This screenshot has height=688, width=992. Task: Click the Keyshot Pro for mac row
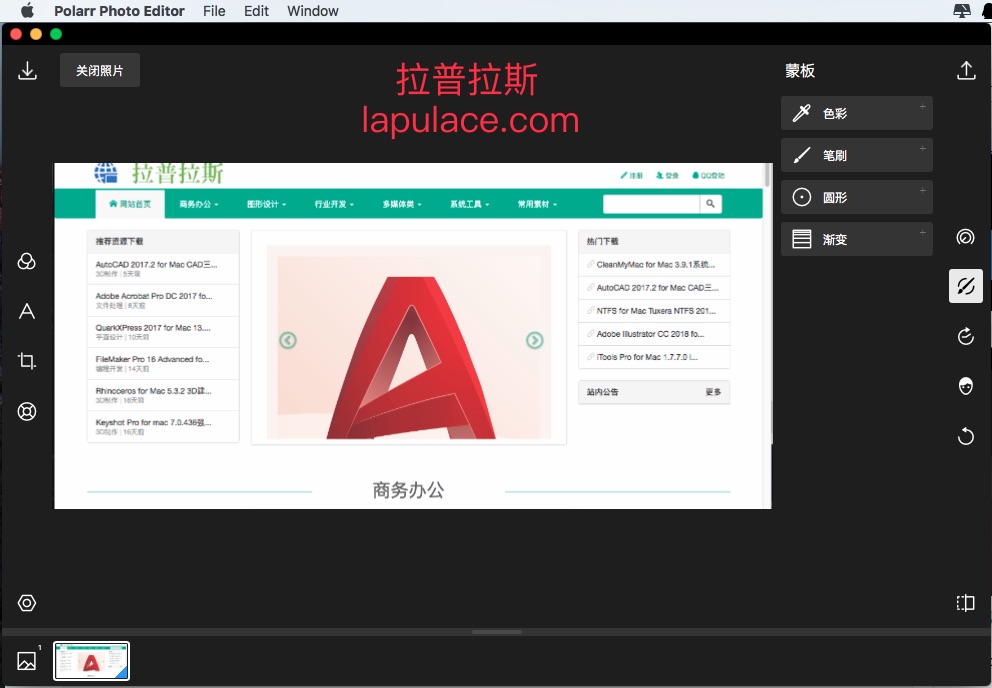click(x=163, y=427)
